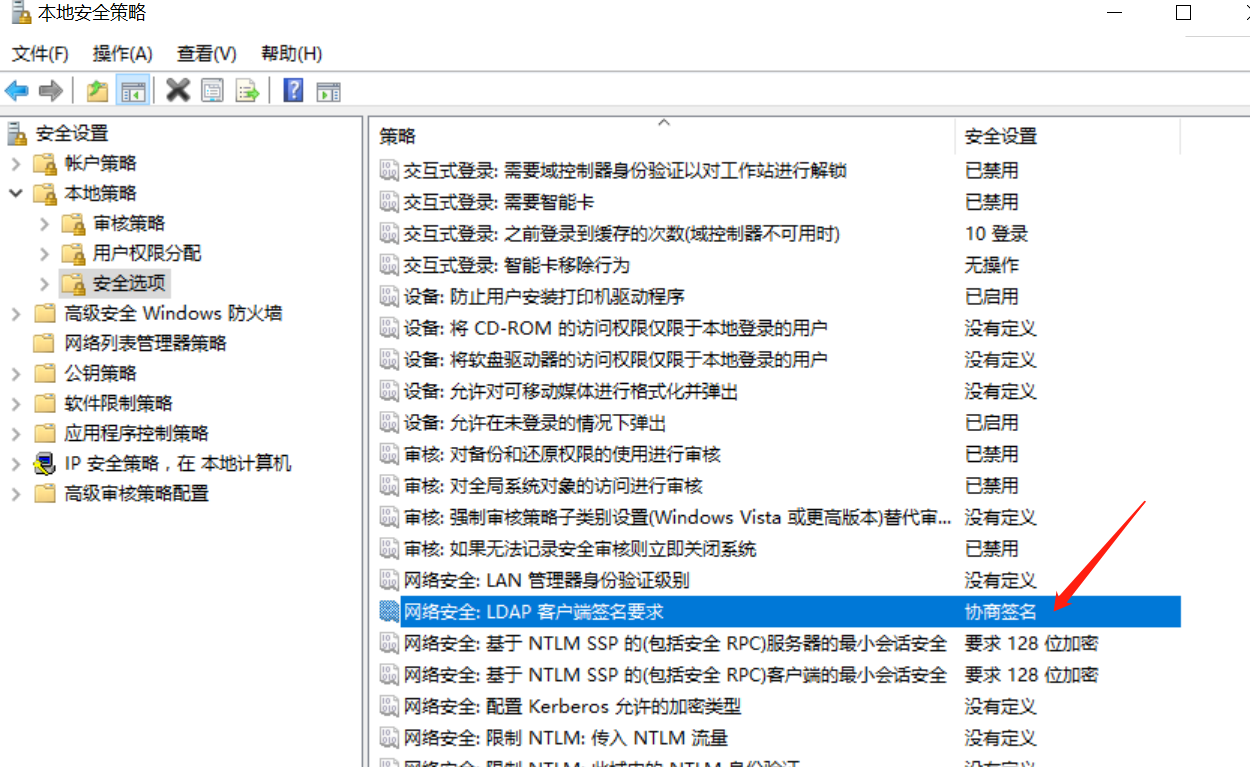This screenshot has height=767, width=1250.
Task: Open the 查看(V) menu
Action: 205,53
